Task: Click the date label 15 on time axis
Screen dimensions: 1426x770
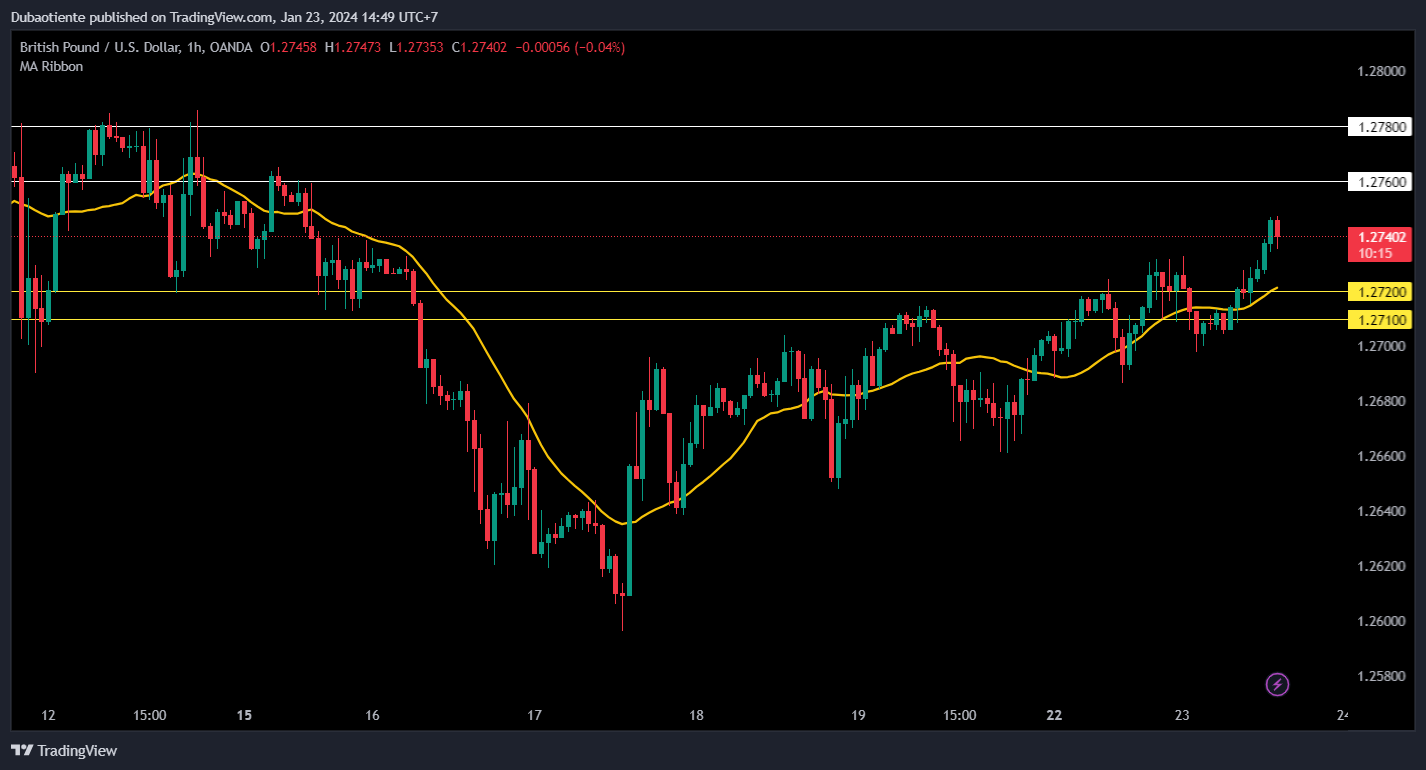Action: tap(245, 716)
